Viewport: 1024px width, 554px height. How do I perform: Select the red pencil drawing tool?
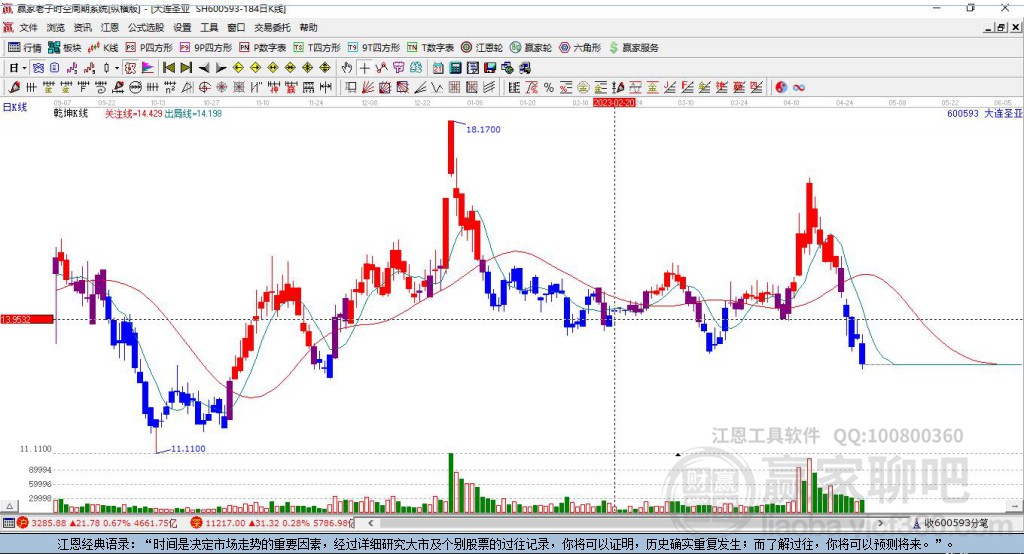[14, 87]
